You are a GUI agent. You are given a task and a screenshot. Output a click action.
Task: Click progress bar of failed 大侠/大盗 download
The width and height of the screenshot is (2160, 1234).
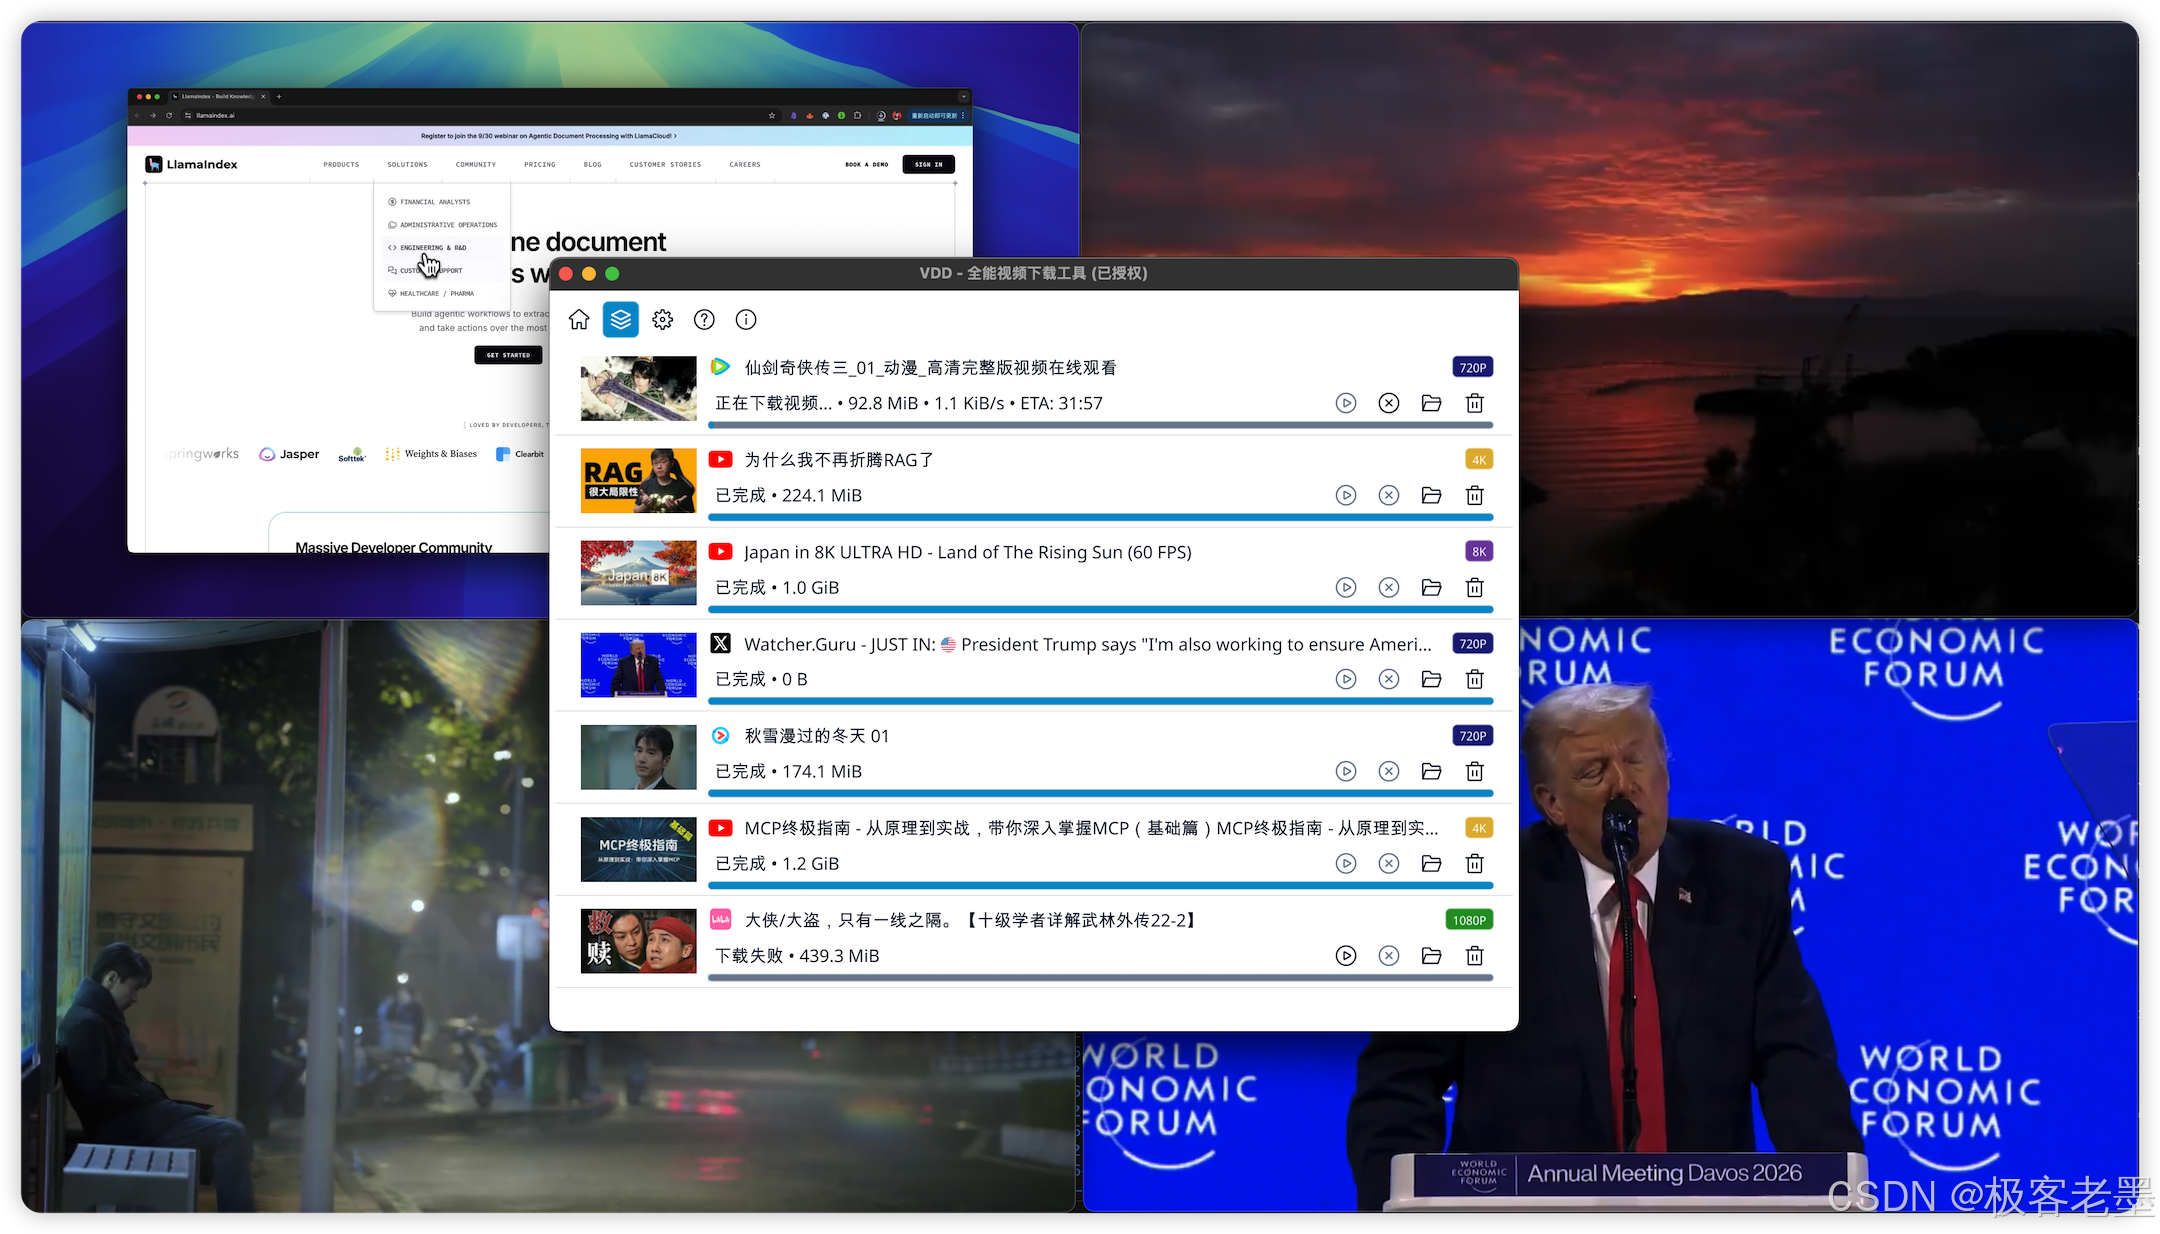point(1101,978)
